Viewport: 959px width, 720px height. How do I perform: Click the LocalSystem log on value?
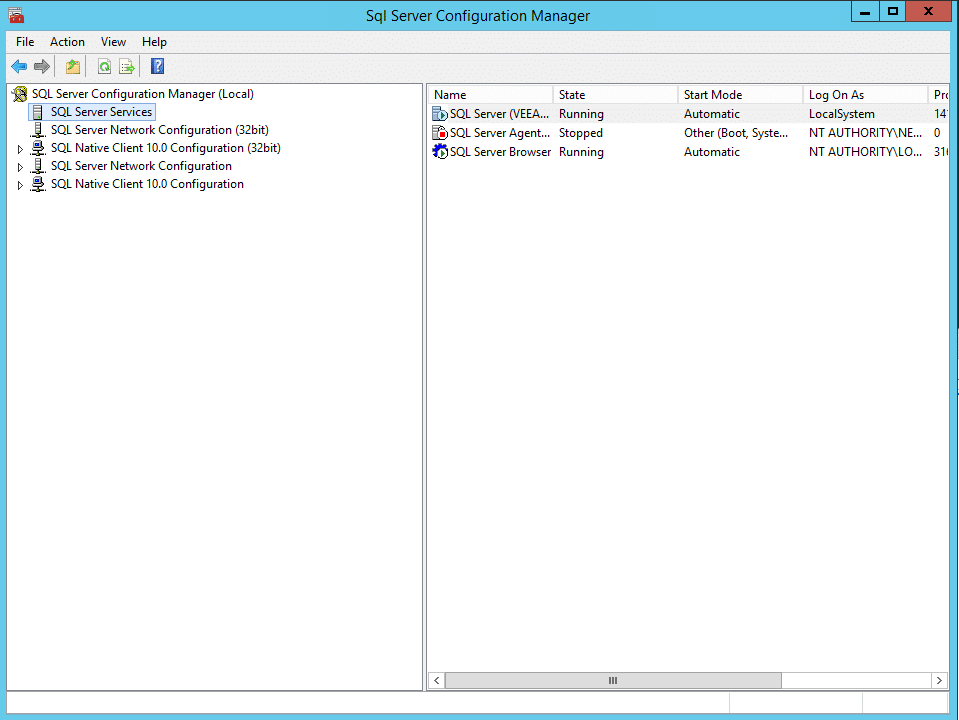tap(842, 114)
